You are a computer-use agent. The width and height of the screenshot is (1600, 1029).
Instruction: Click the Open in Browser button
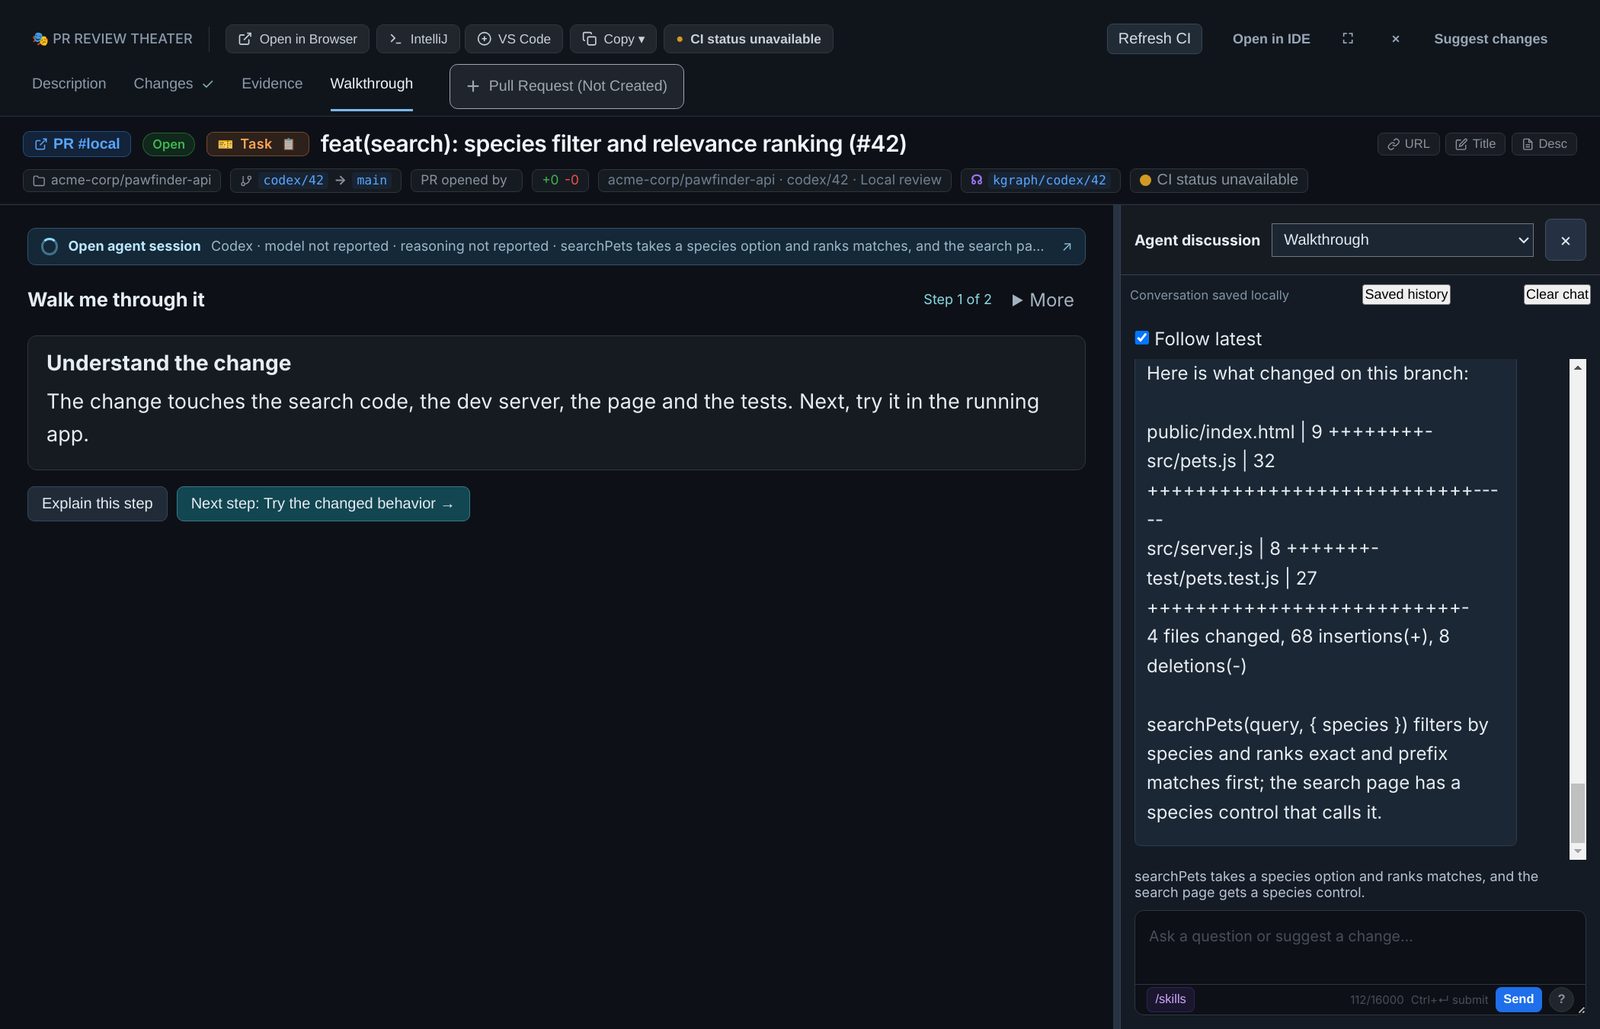[x=297, y=39]
